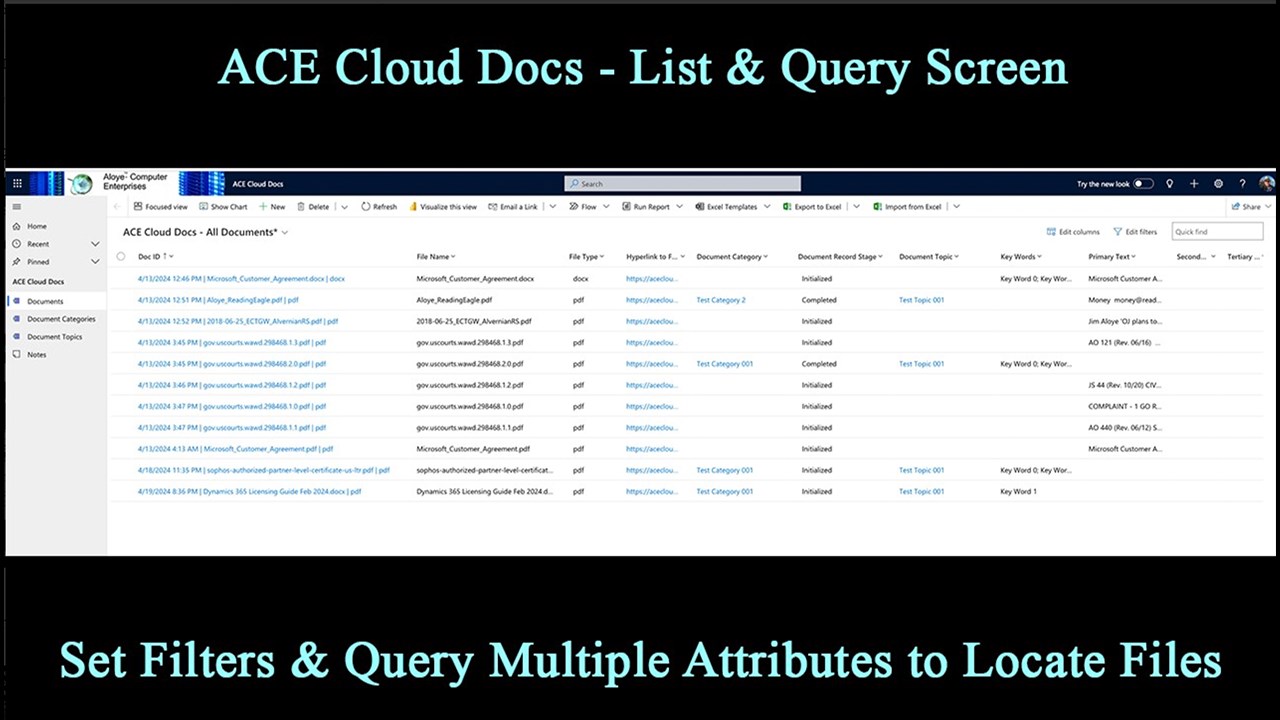Screen dimensions: 1280x720
Task: Open the user profile avatar
Action: tap(1266, 184)
